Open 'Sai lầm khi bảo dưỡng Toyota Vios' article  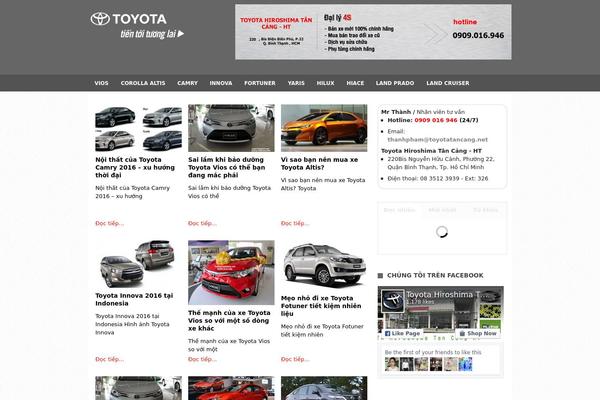click(x=227, y=167)
